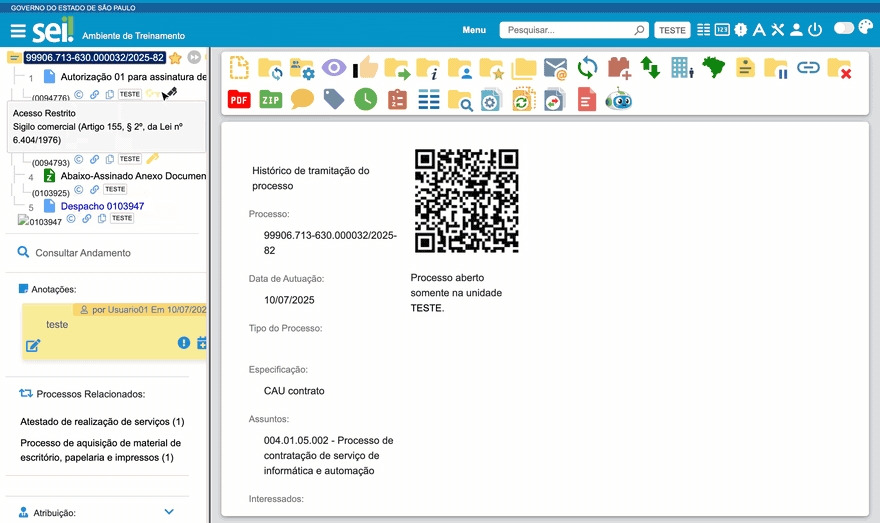
Task: Click the orange speech bubble icon
Action: [x=302, y=99]
